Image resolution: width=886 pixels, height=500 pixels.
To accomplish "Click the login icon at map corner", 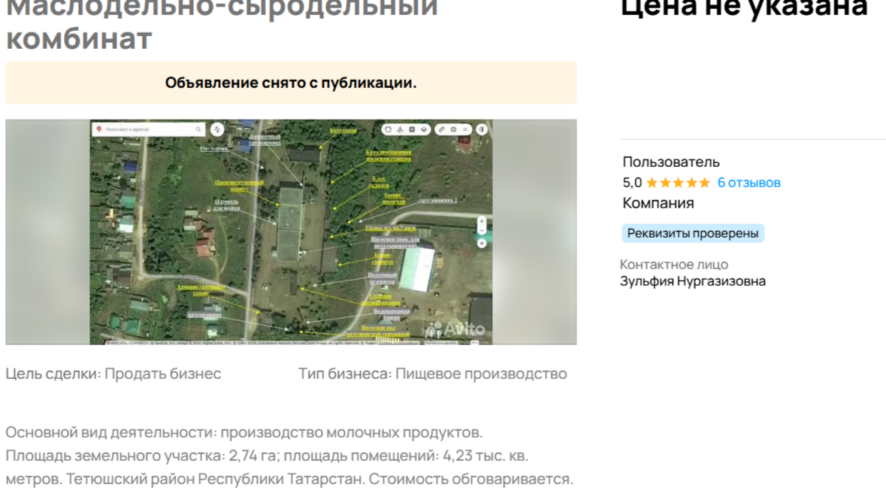I will [x=481, y=129].
